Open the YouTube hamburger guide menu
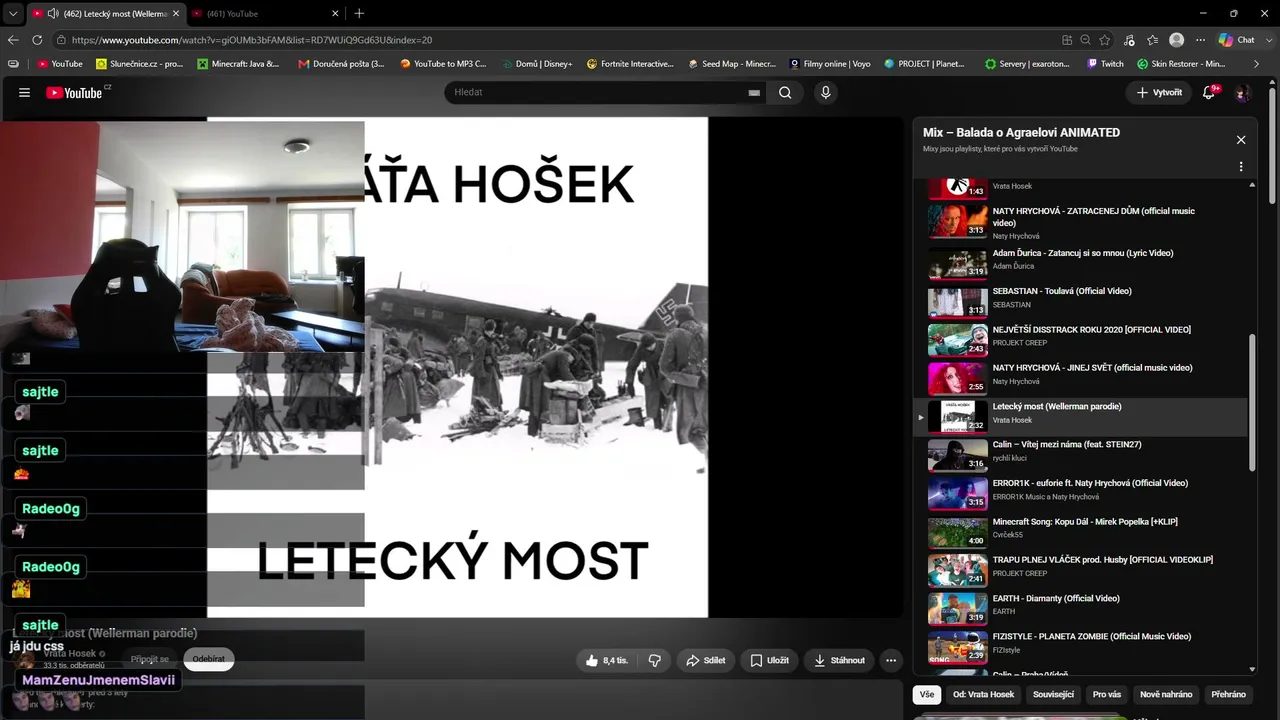This screenshot has width=1280, height=720. 24,93
